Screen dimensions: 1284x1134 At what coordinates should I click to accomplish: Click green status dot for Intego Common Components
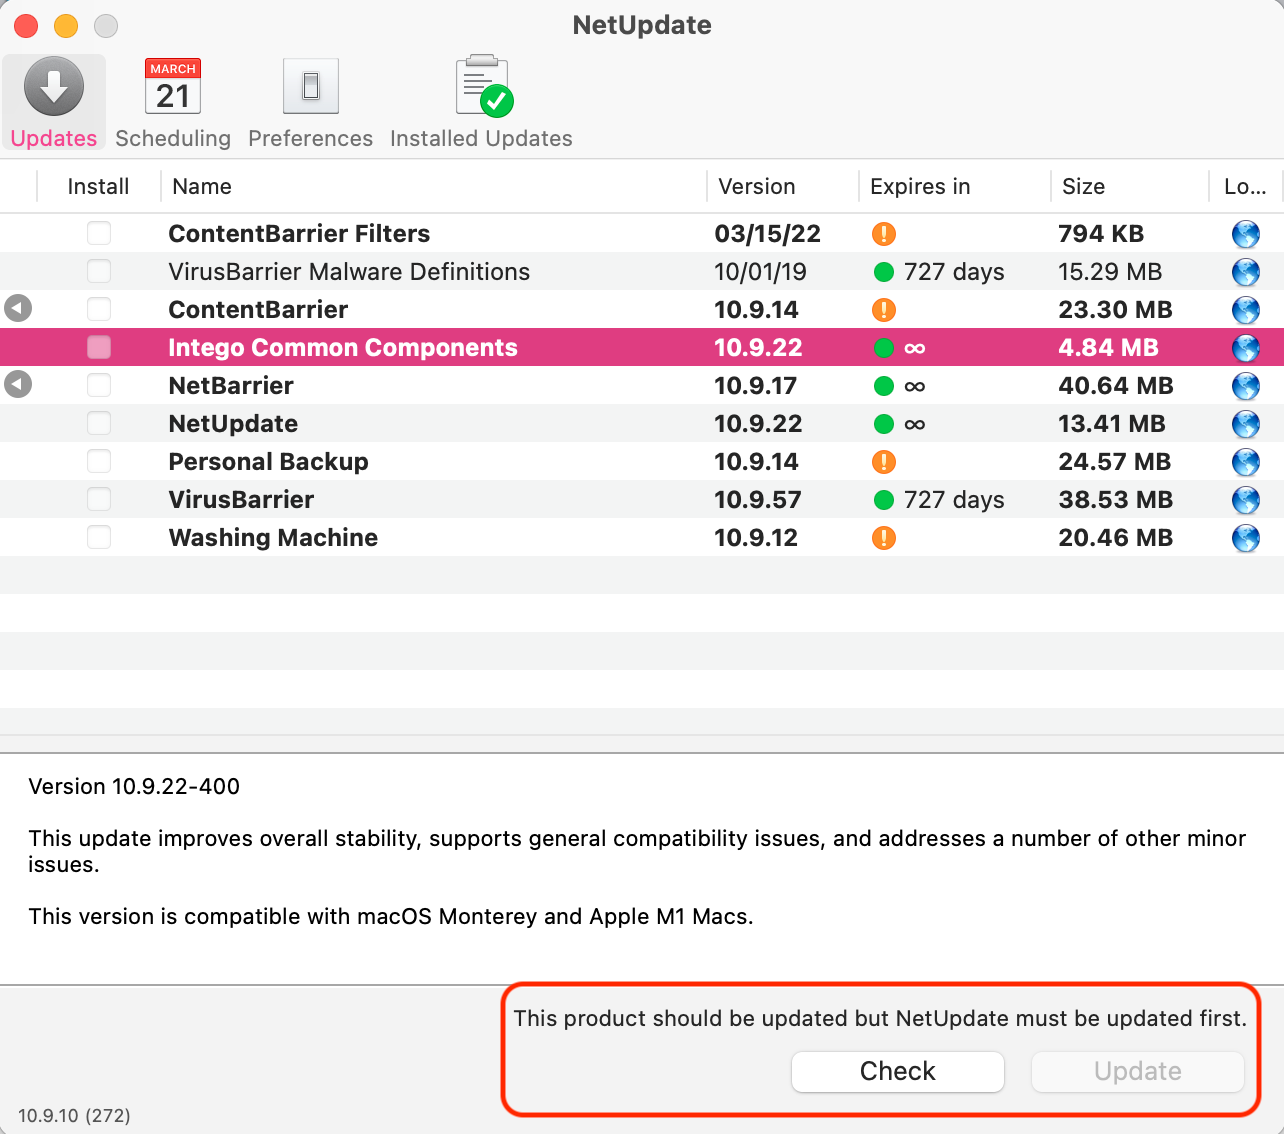[884, 348]
